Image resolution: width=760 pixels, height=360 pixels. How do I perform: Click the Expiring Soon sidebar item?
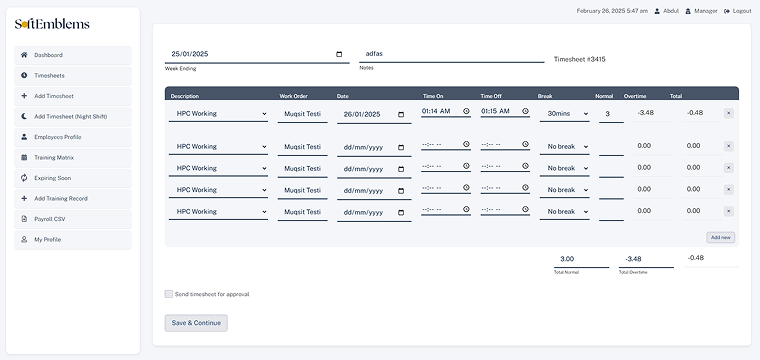(x=73, y=178)
